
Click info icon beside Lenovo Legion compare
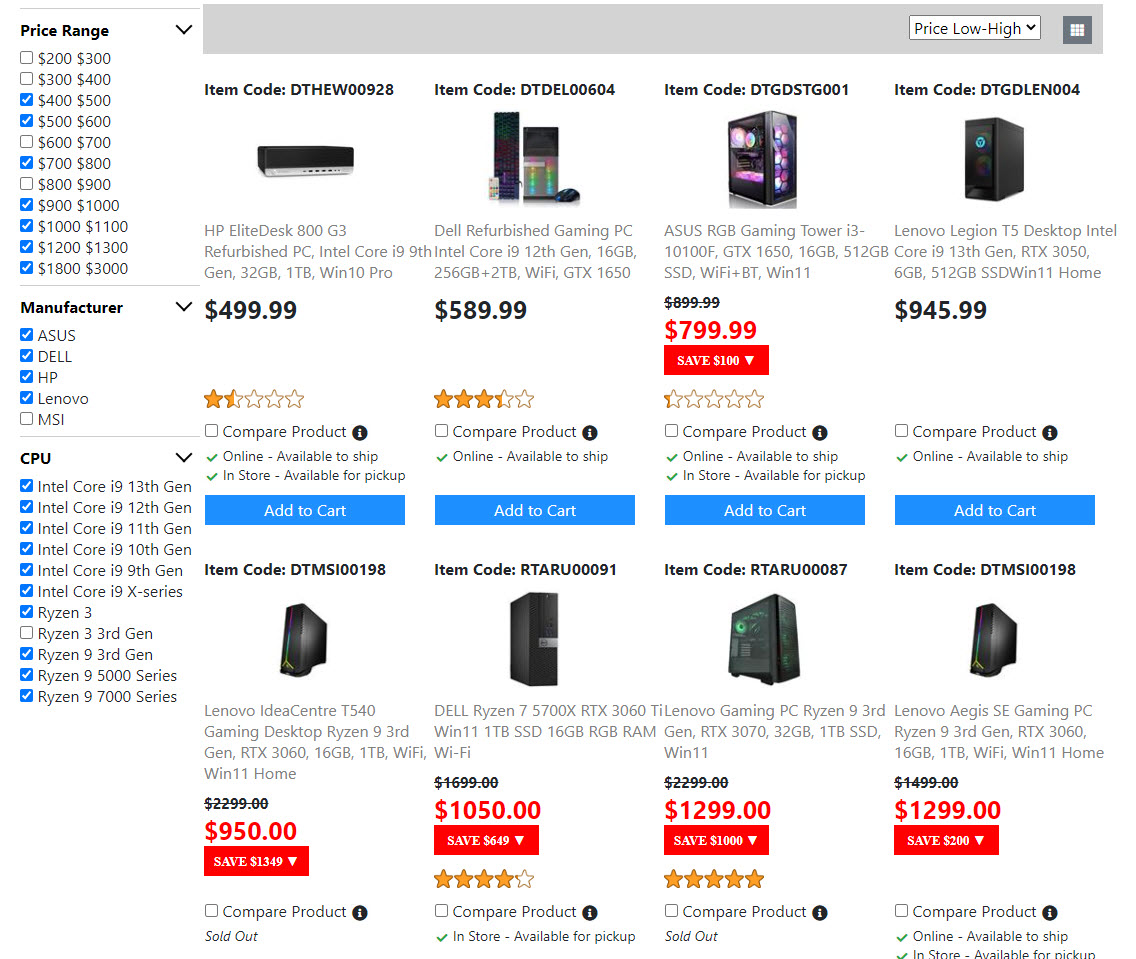pyautogui.click(x=1050, y=433)
